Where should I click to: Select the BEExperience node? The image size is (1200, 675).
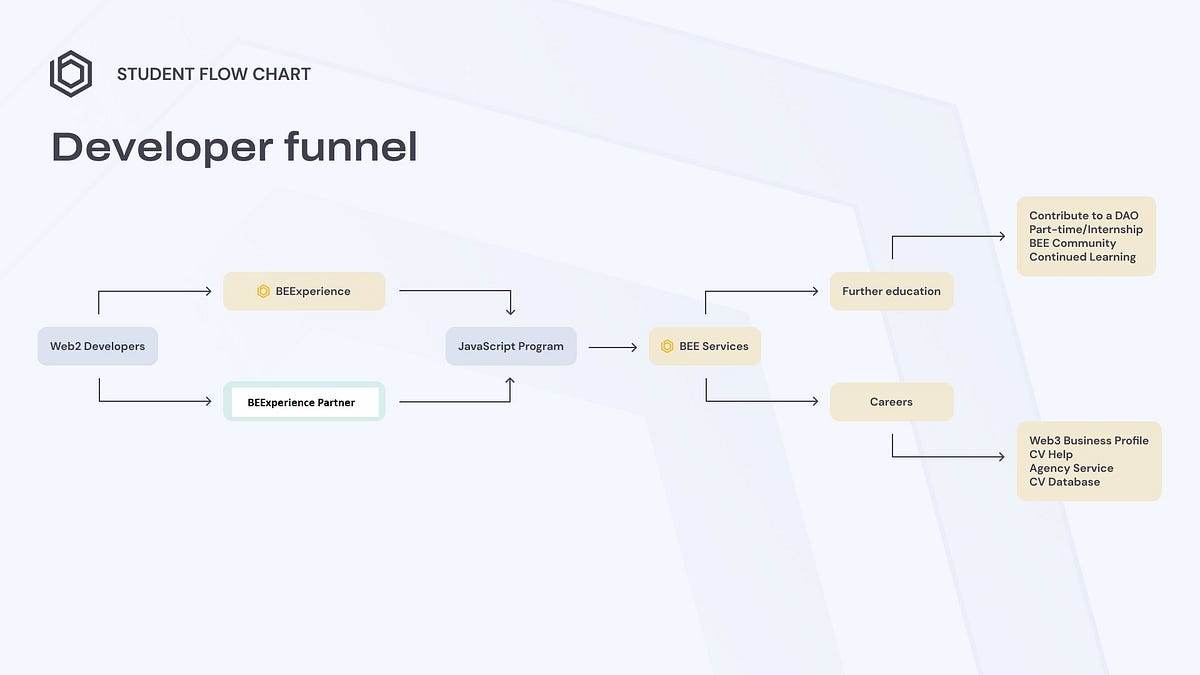tap(304, 291)
